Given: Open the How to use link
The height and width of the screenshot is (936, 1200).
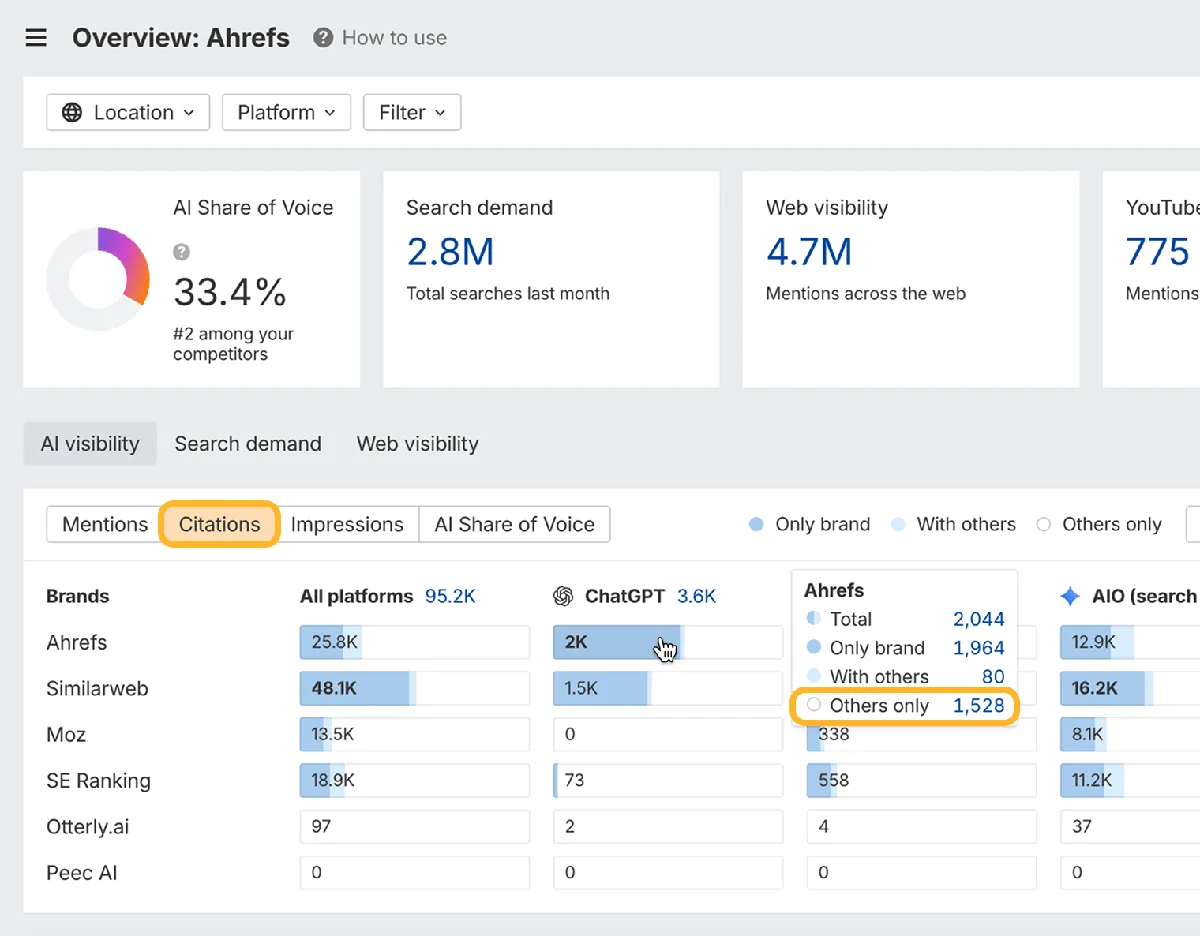Looking at the screenshot, I should (394, 38).
